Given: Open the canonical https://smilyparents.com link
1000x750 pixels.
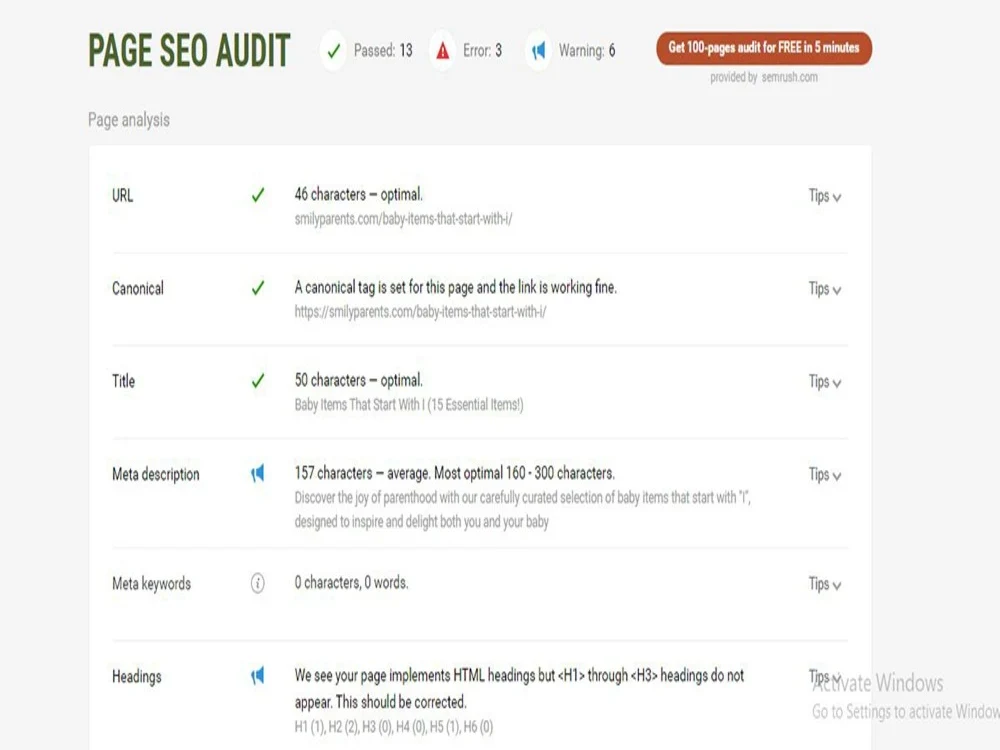Looking at the screenshot, I should click(420, 312).
